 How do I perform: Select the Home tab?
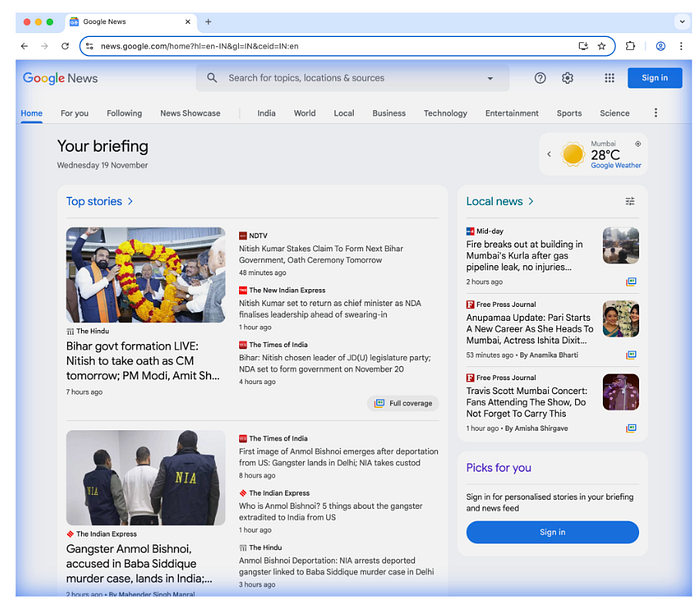tap(31, 113)
